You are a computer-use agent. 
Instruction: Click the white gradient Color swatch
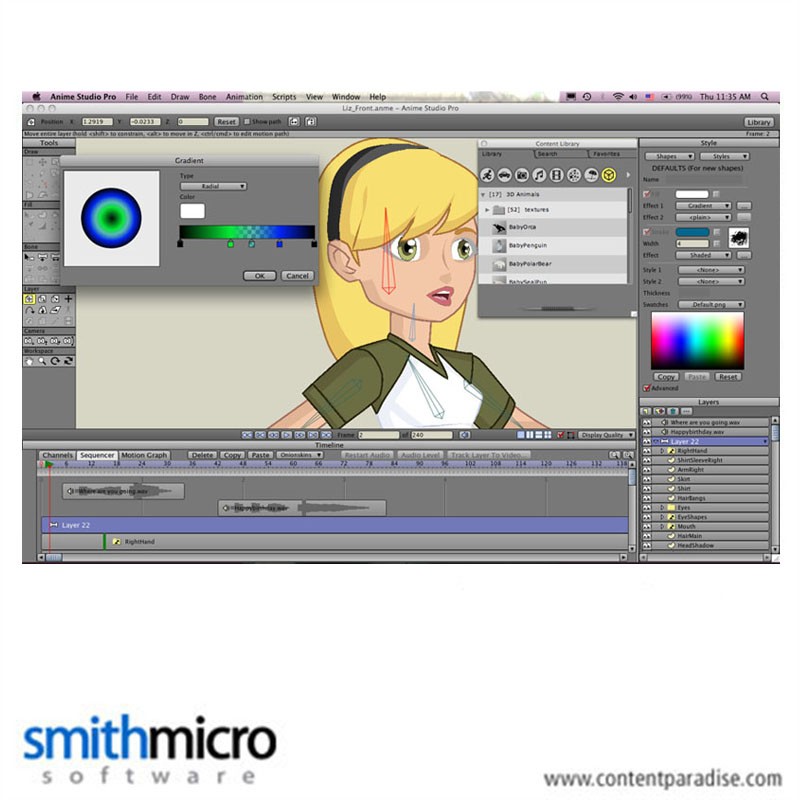(x=192, y=211)
